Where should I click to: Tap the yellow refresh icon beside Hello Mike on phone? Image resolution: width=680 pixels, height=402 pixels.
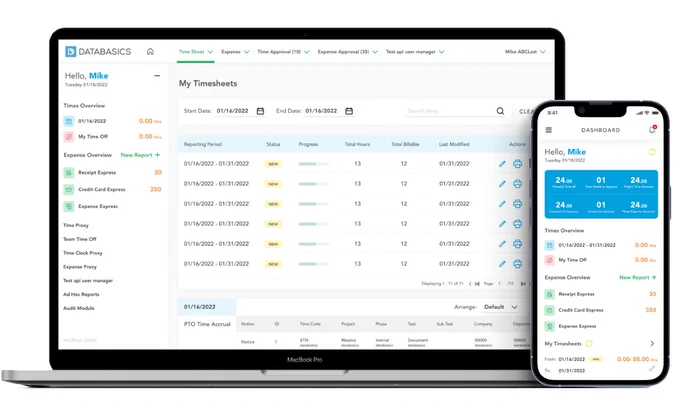[651, 152]
